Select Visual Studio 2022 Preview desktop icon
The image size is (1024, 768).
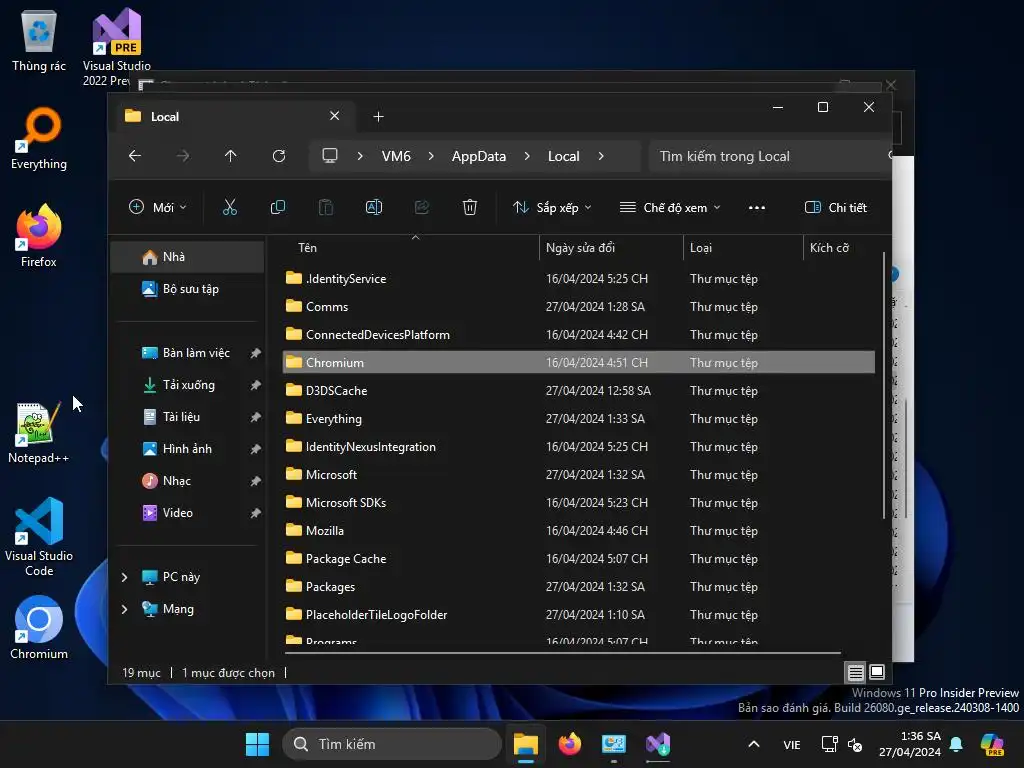pos(116,47)
